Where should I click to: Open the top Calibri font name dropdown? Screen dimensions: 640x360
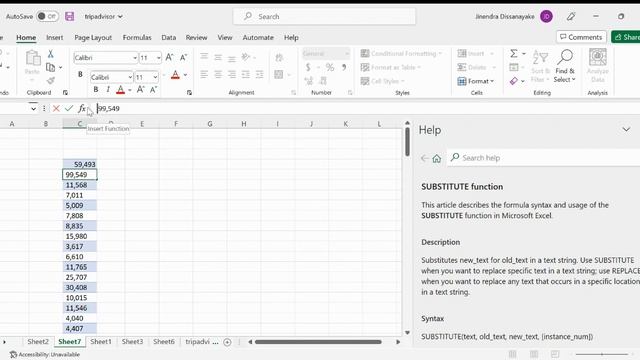[134, 58]
